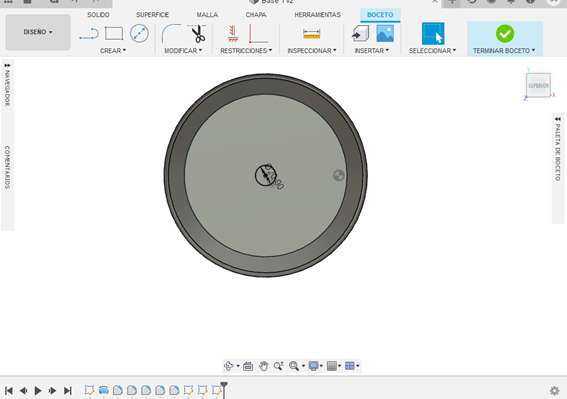Click the Pan hand icon
The width and height of the screenshot is (567, 399).
pyautogui.click(x=264, y=366)
